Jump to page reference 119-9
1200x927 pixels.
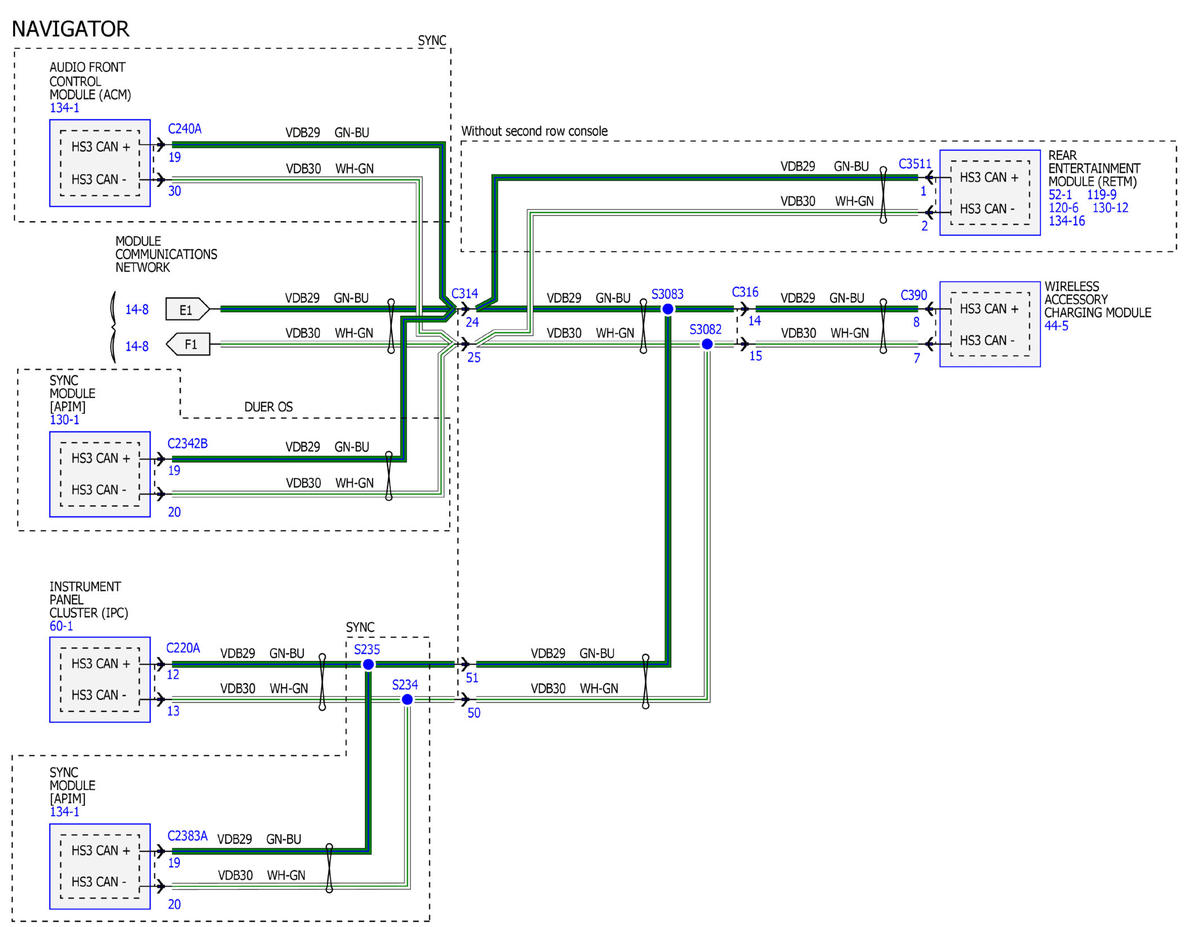[1104, 195]
